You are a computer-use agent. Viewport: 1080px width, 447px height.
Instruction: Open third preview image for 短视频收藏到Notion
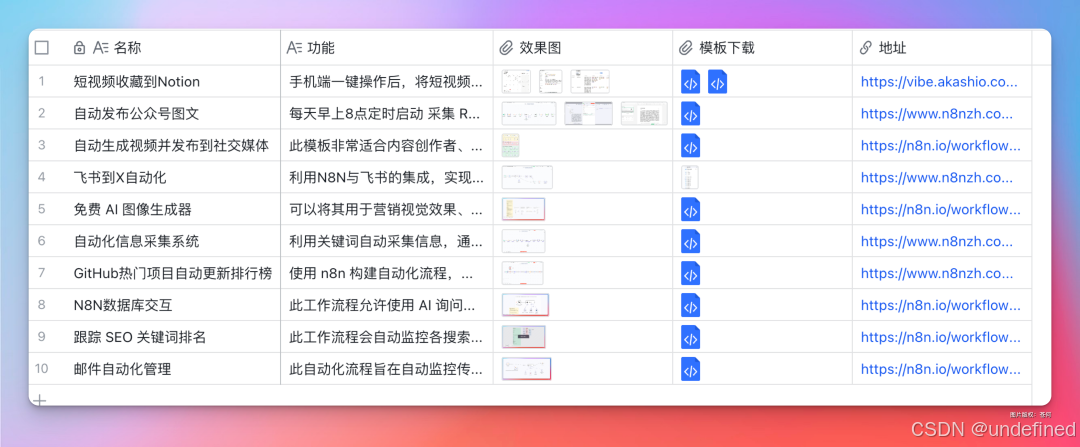(590, 82)
